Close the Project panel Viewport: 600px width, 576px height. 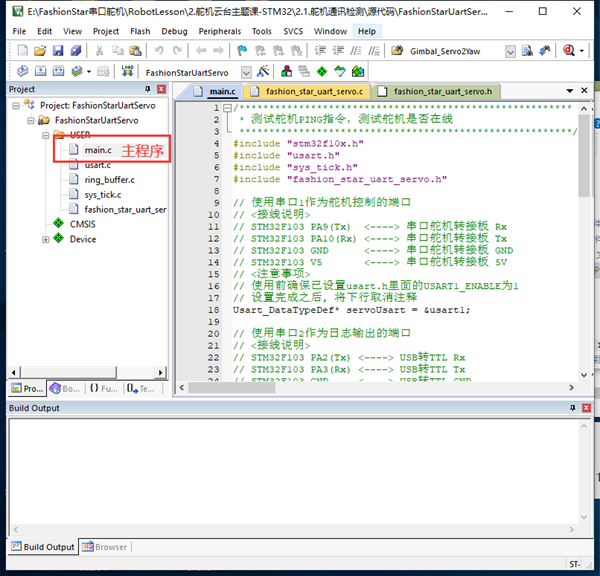(x=161, y=90)
